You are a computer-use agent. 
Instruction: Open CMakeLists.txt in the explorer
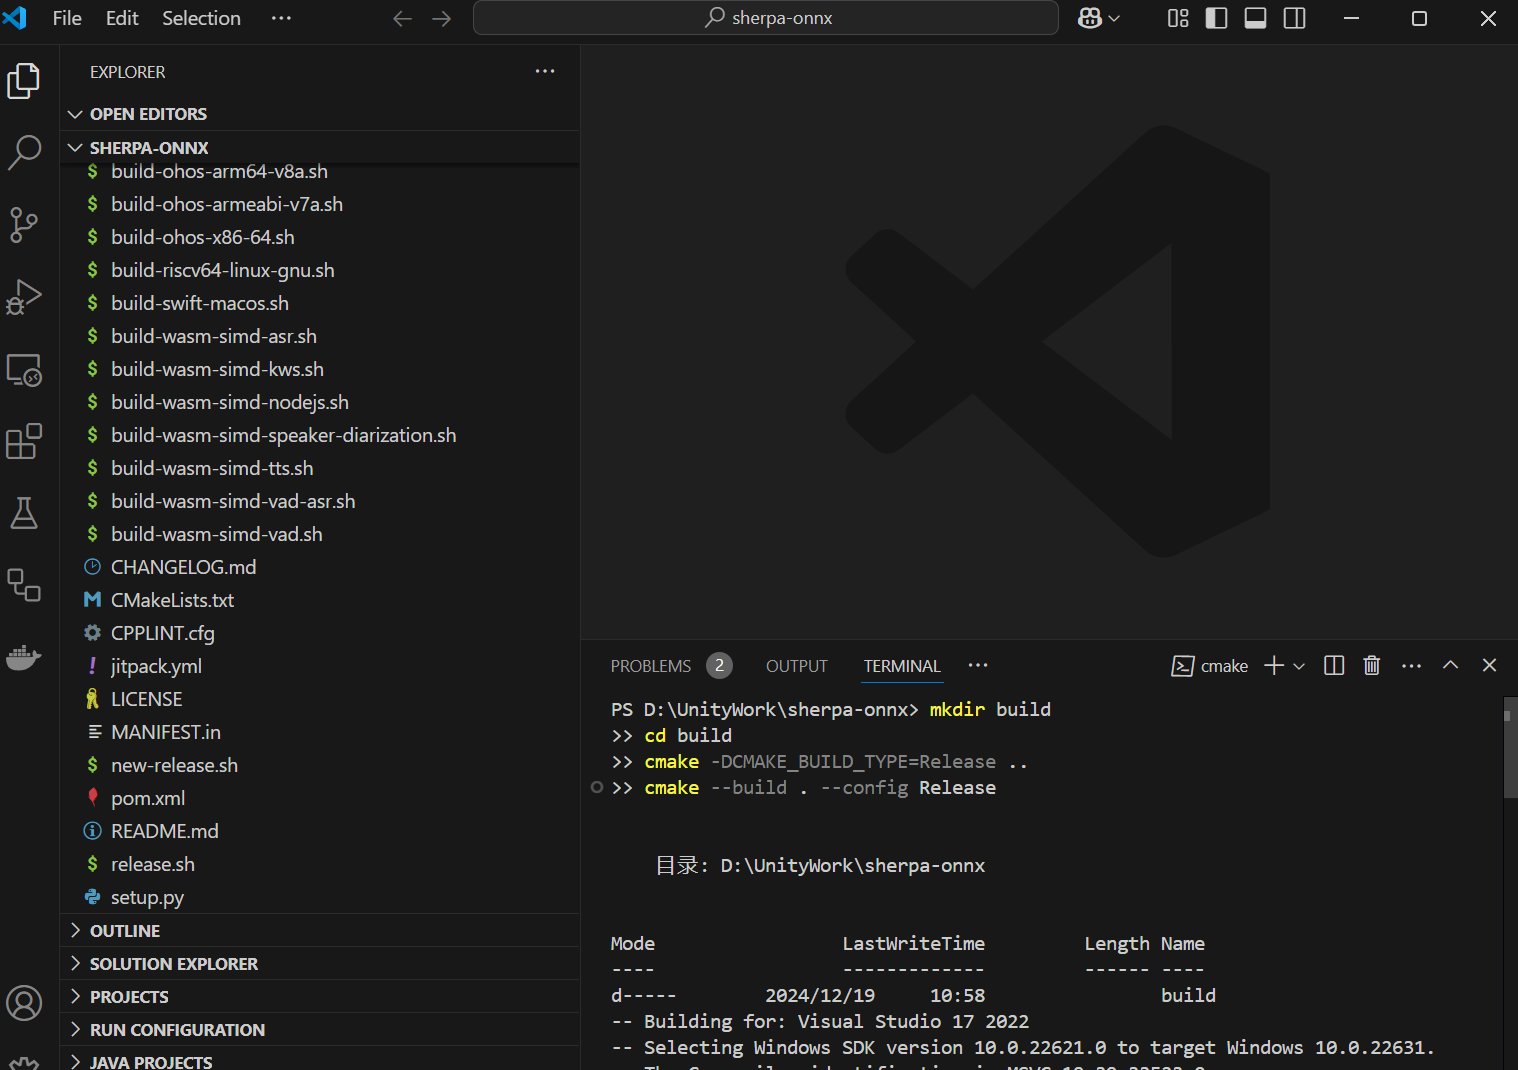pyautogui.click(x=172, y=600)
